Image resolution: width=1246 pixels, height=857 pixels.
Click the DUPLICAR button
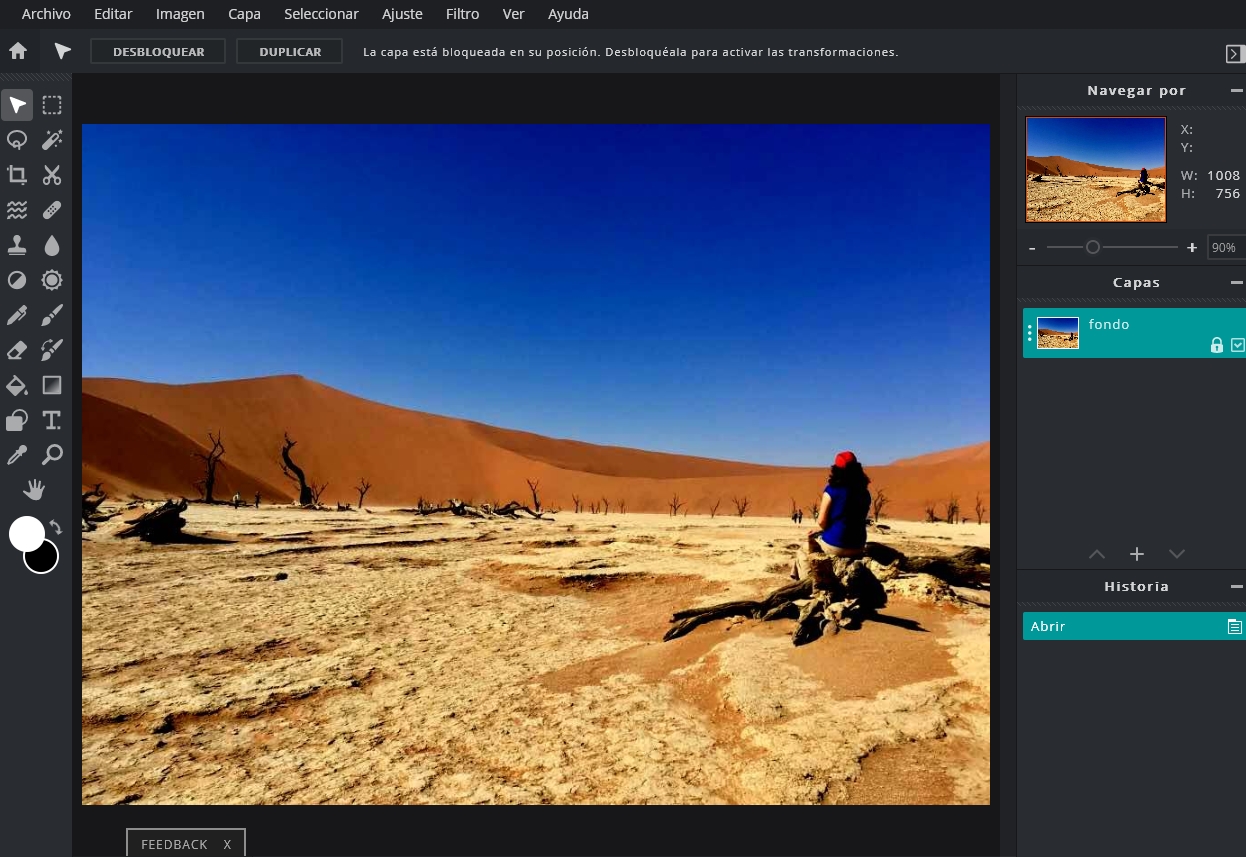pos(290,51)
